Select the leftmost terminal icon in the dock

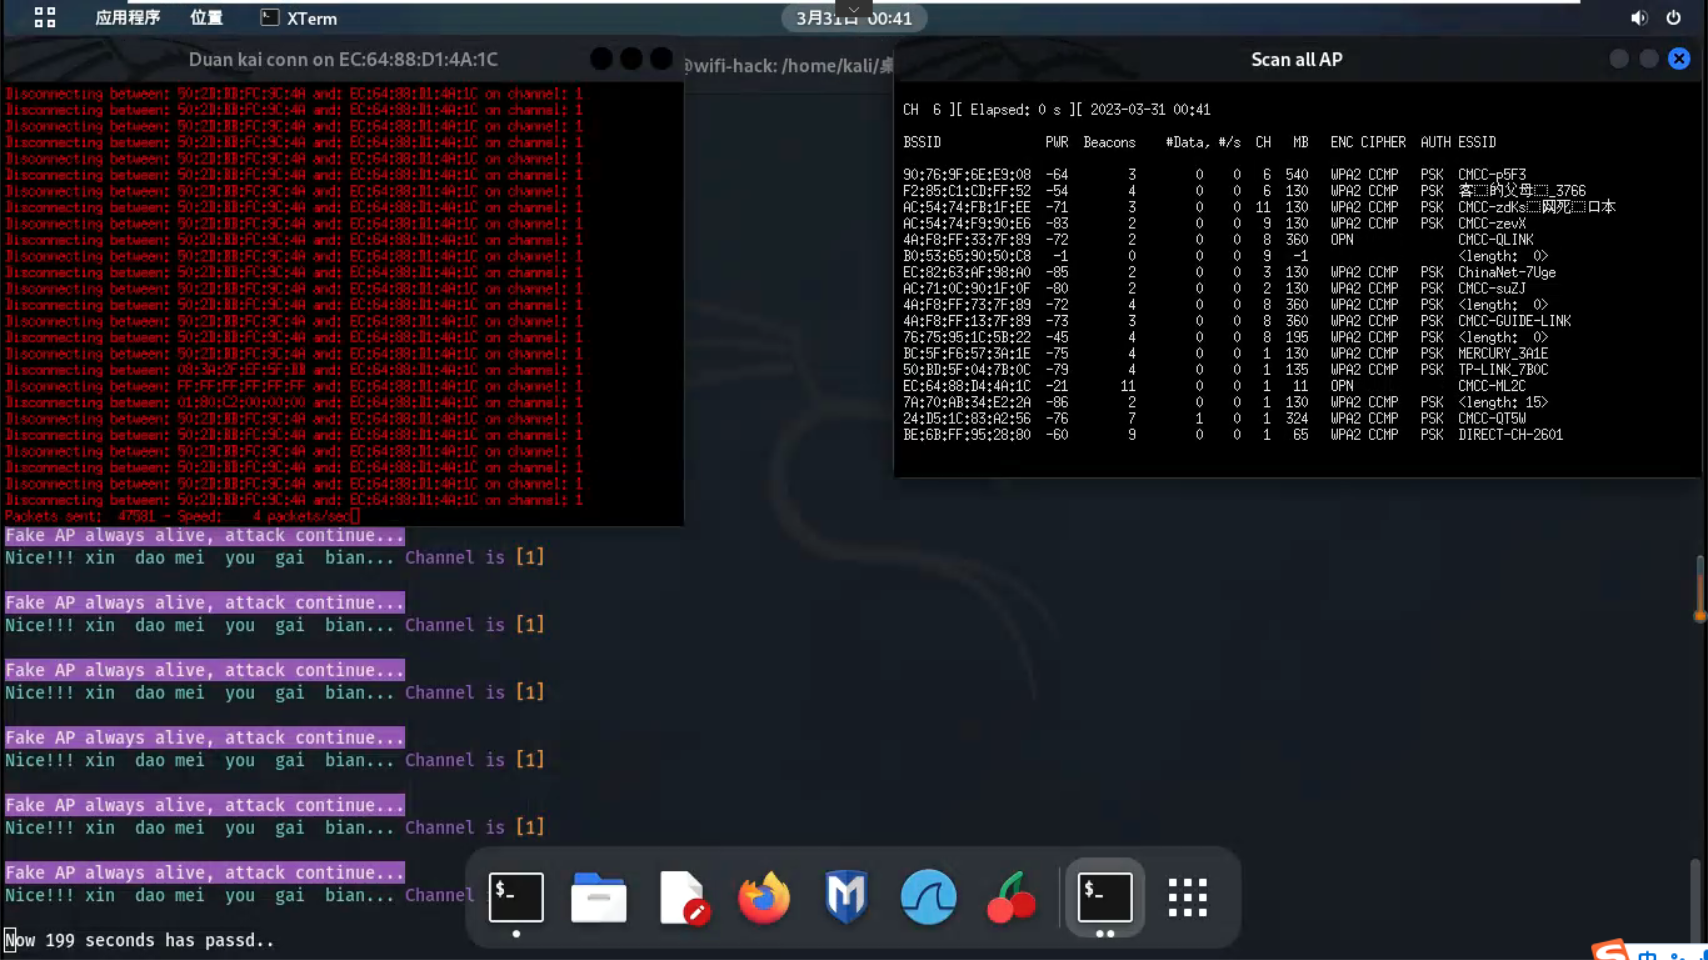click(515, 897)
